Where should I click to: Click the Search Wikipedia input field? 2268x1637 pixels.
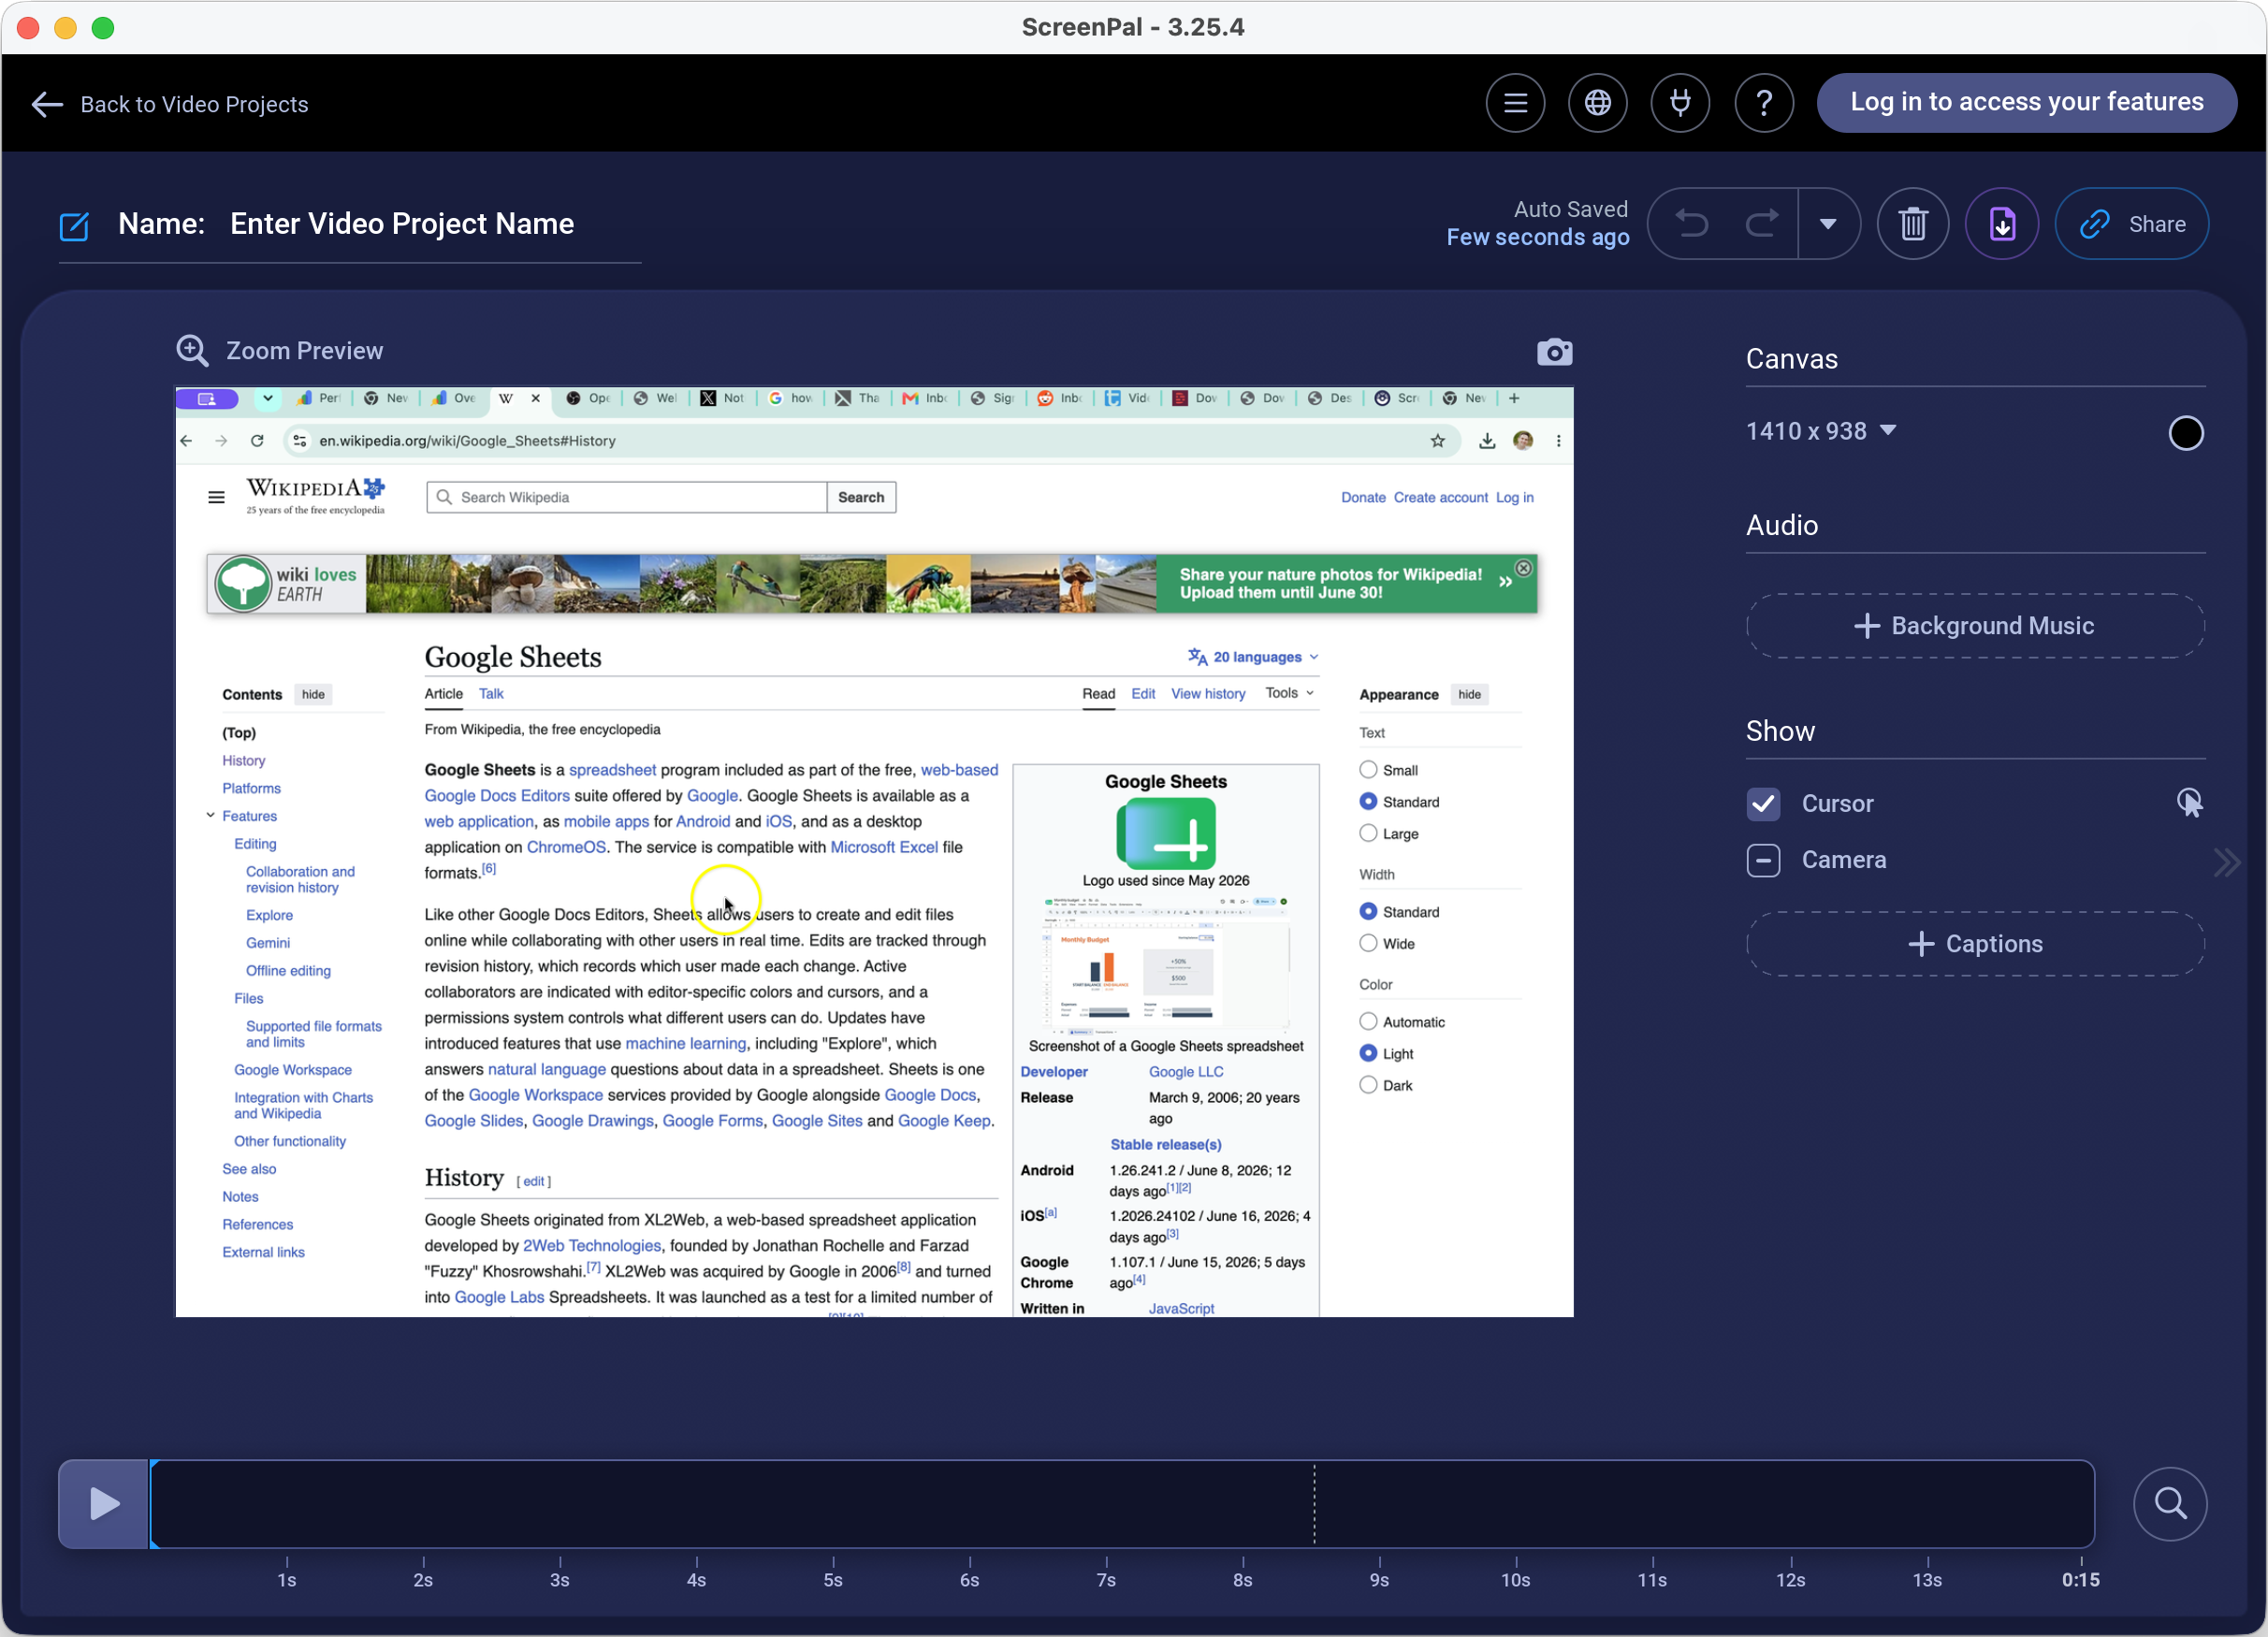tap(627, 497)
